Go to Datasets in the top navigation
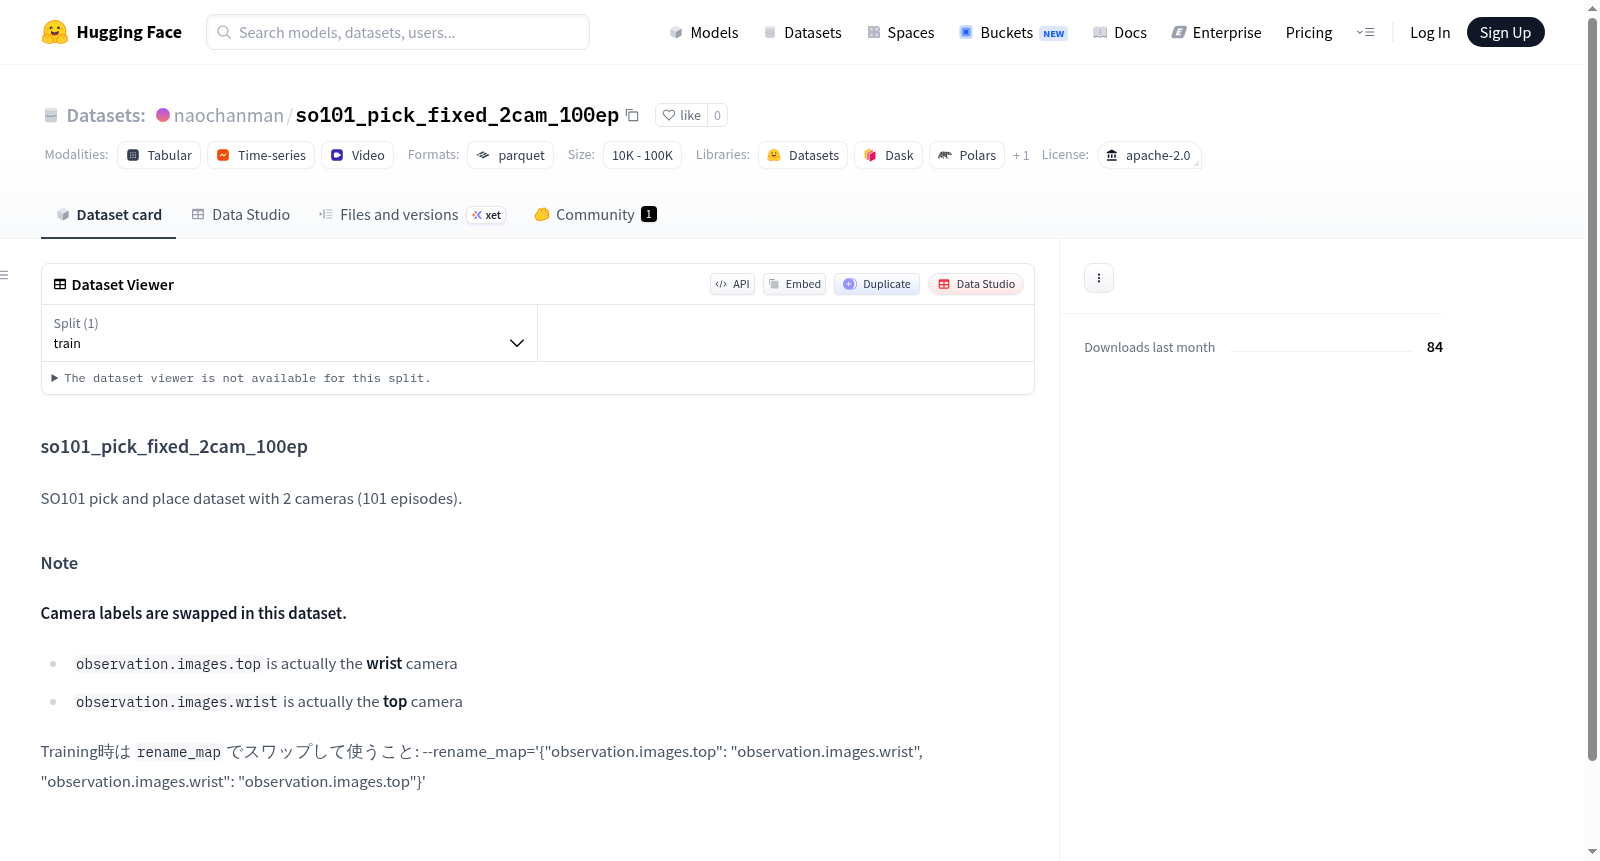The height and width of the screenshot is (861, 1600). click(802, 32)
